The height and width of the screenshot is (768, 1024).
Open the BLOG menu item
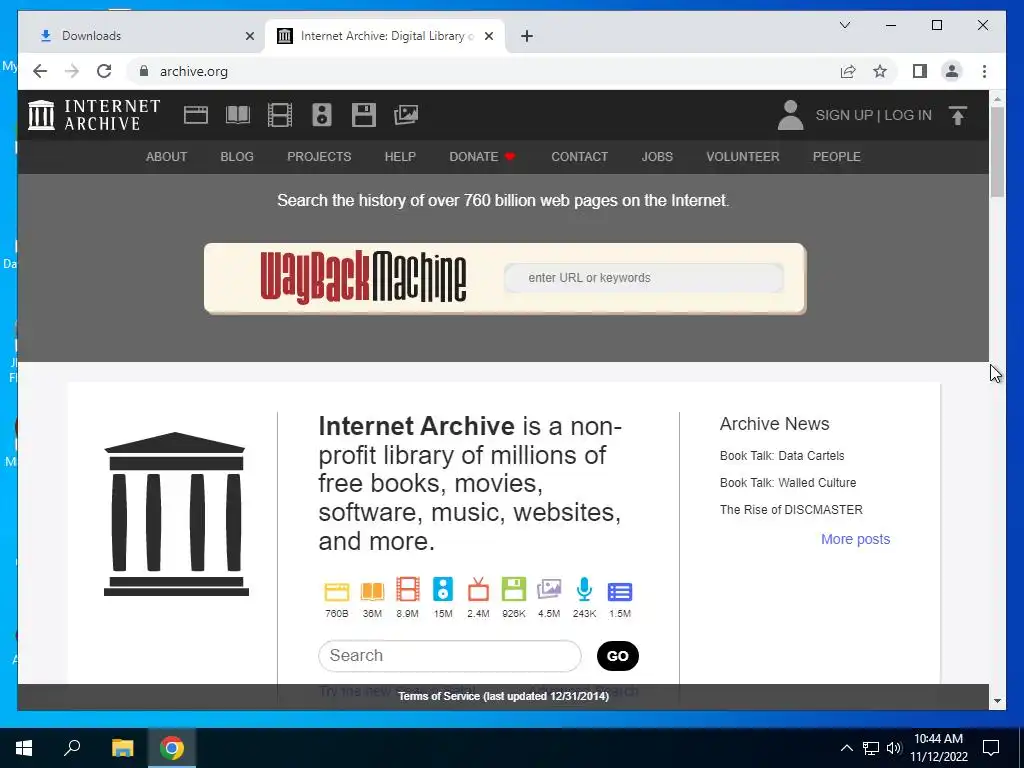tap(237, 157)
